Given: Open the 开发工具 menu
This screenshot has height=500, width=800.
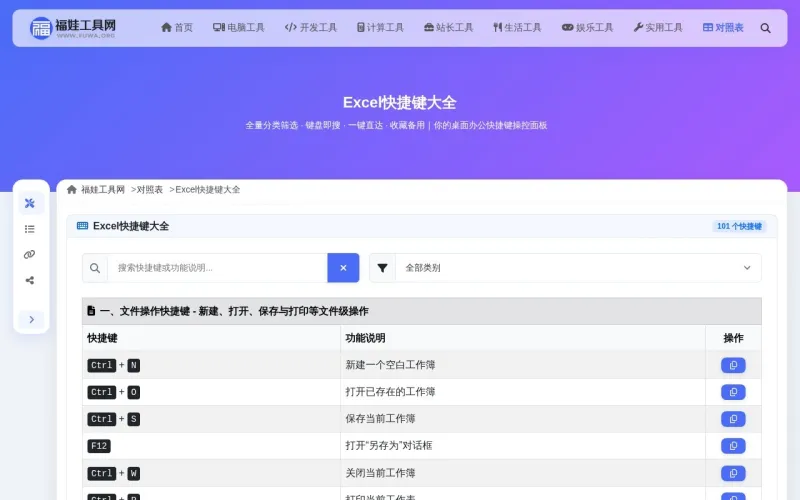Looking at the screenshot, I should [x=311, y=28].
